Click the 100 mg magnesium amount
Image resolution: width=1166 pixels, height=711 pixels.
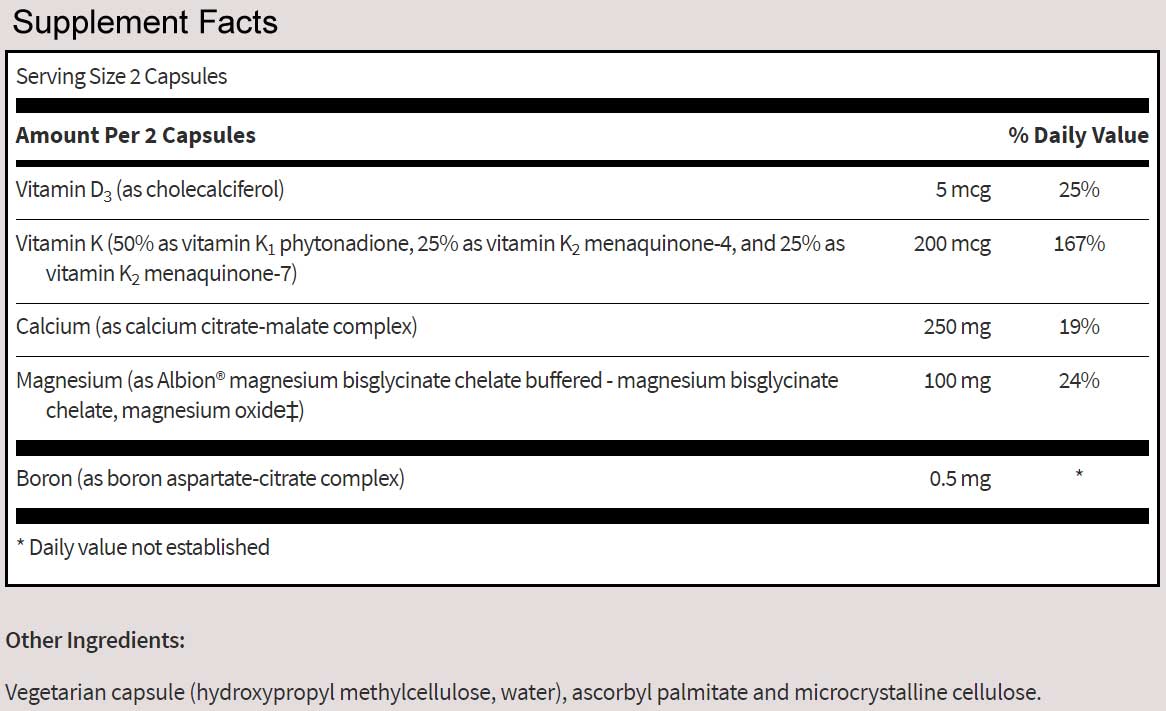click(x=958, y=381)
